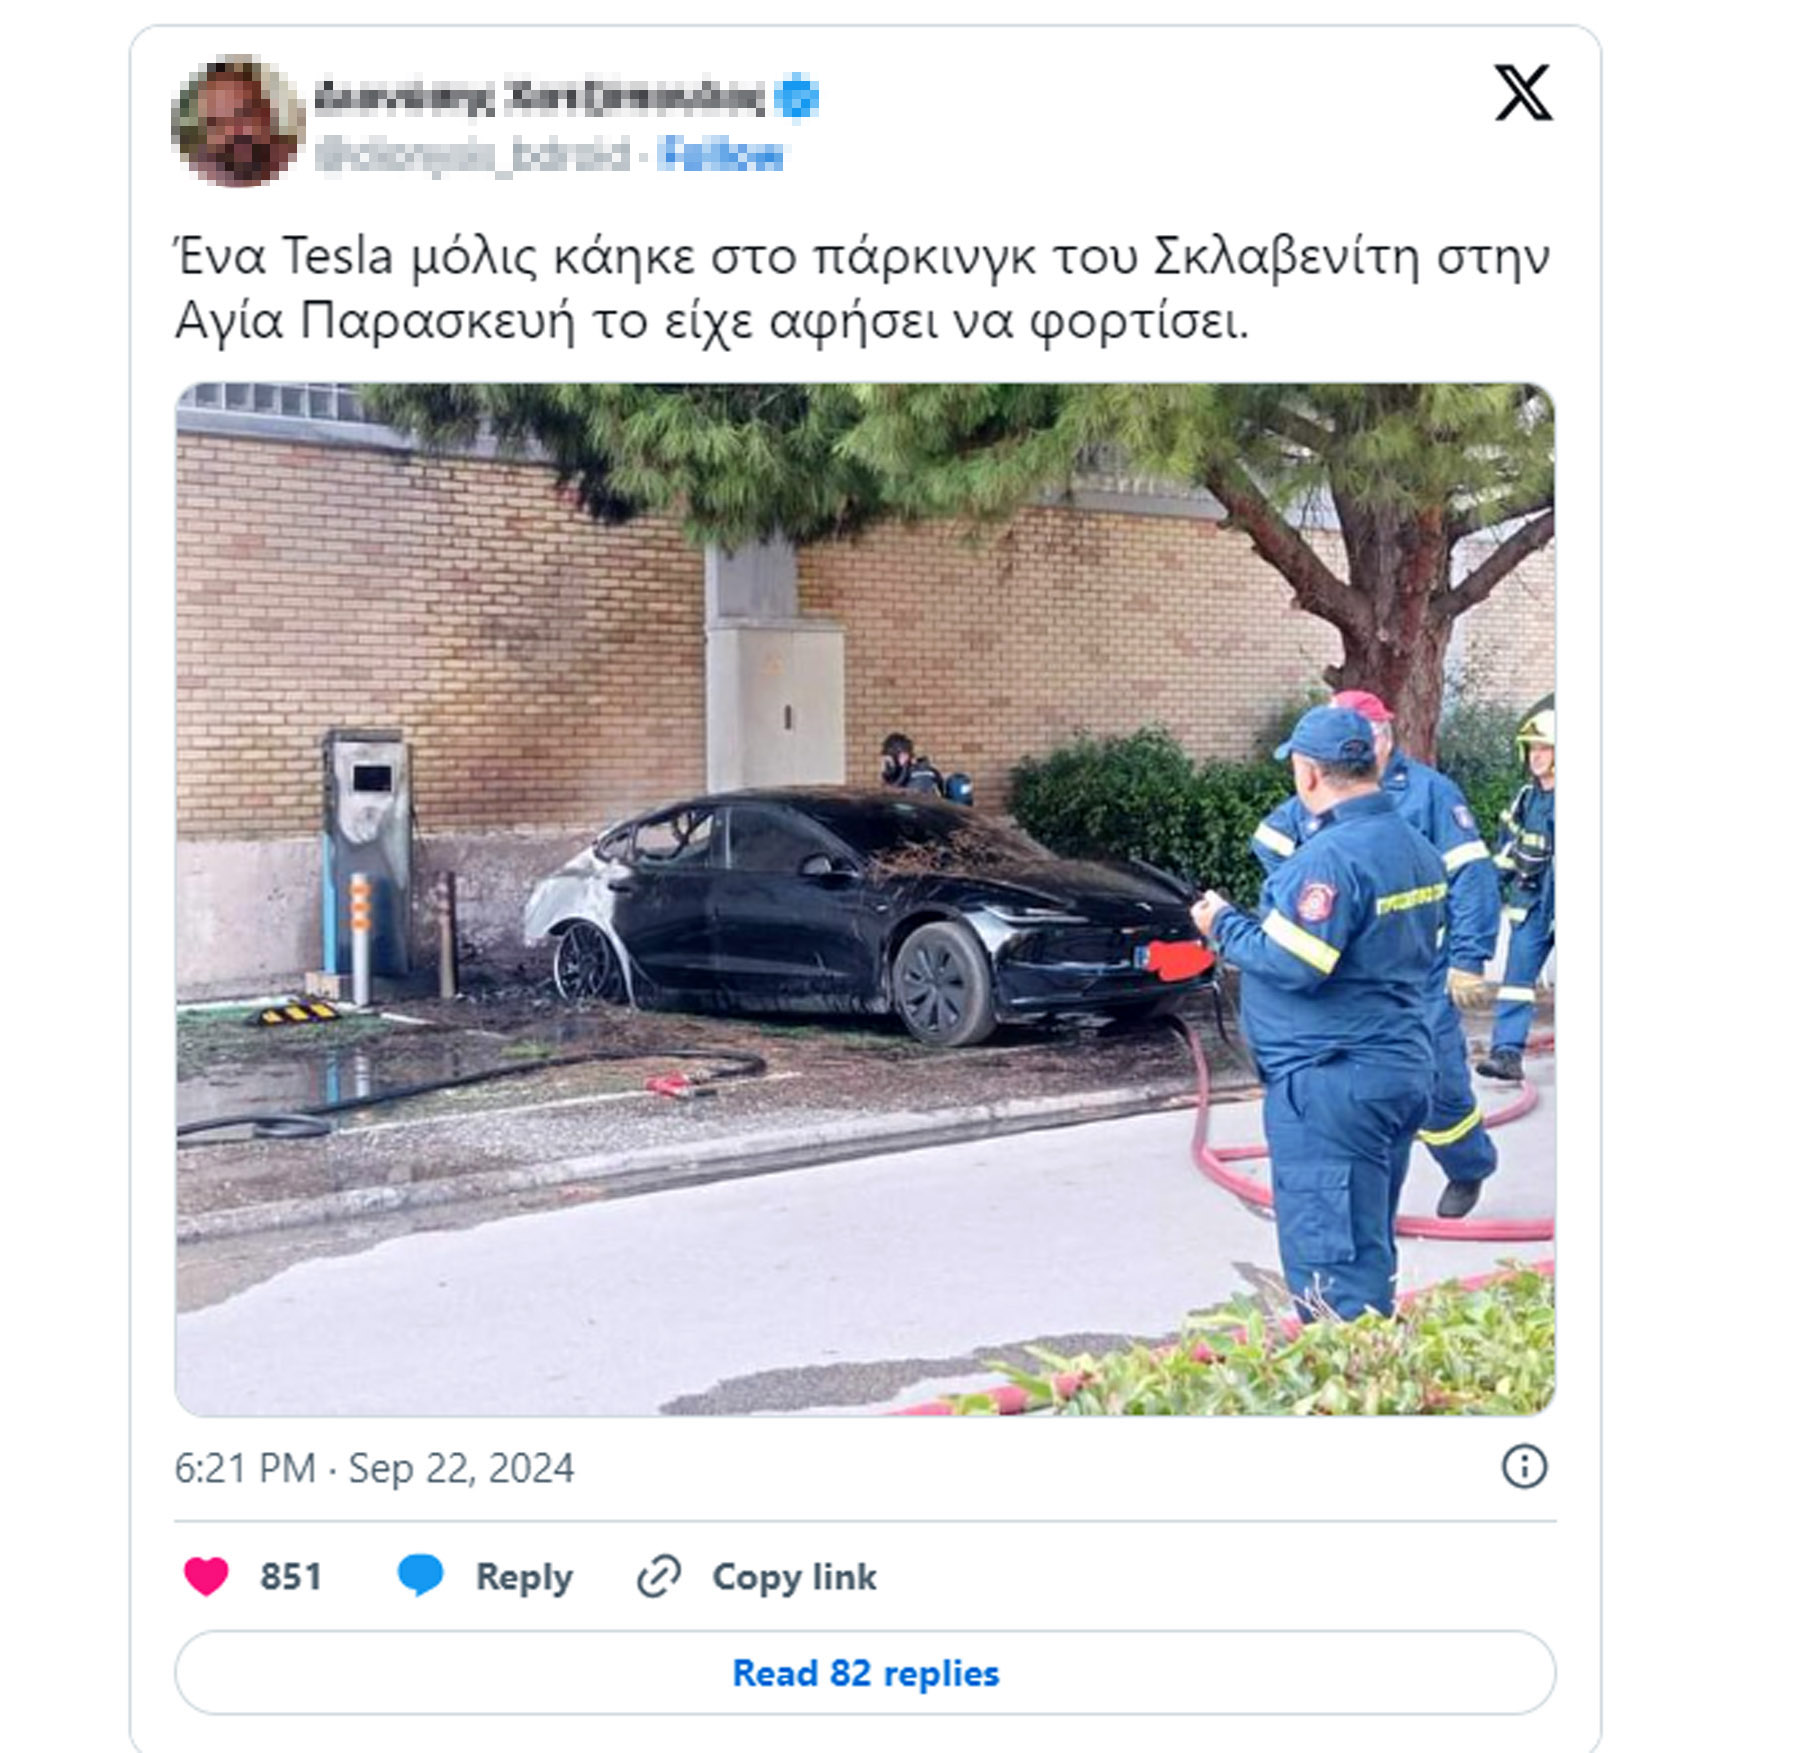Click the chain link copy icon
1801x1753 pixels.
point(659,1577)
